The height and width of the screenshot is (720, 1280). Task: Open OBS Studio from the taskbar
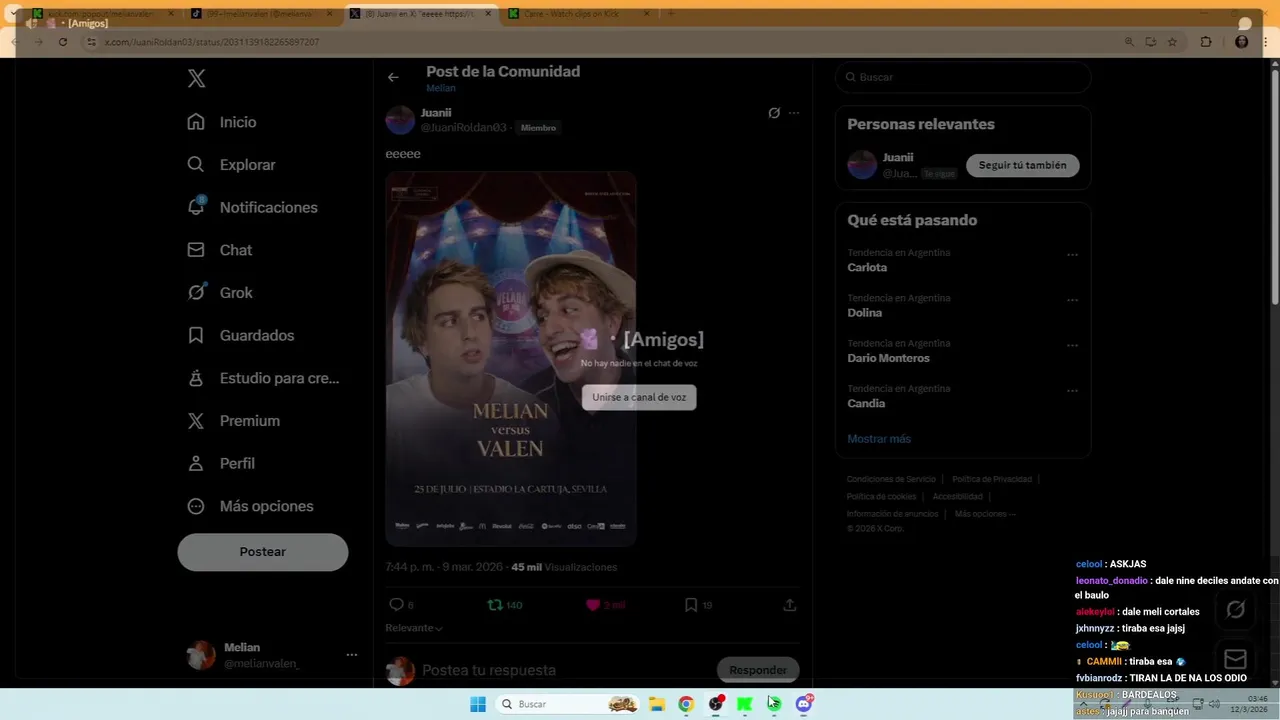(x=715, y=704)
